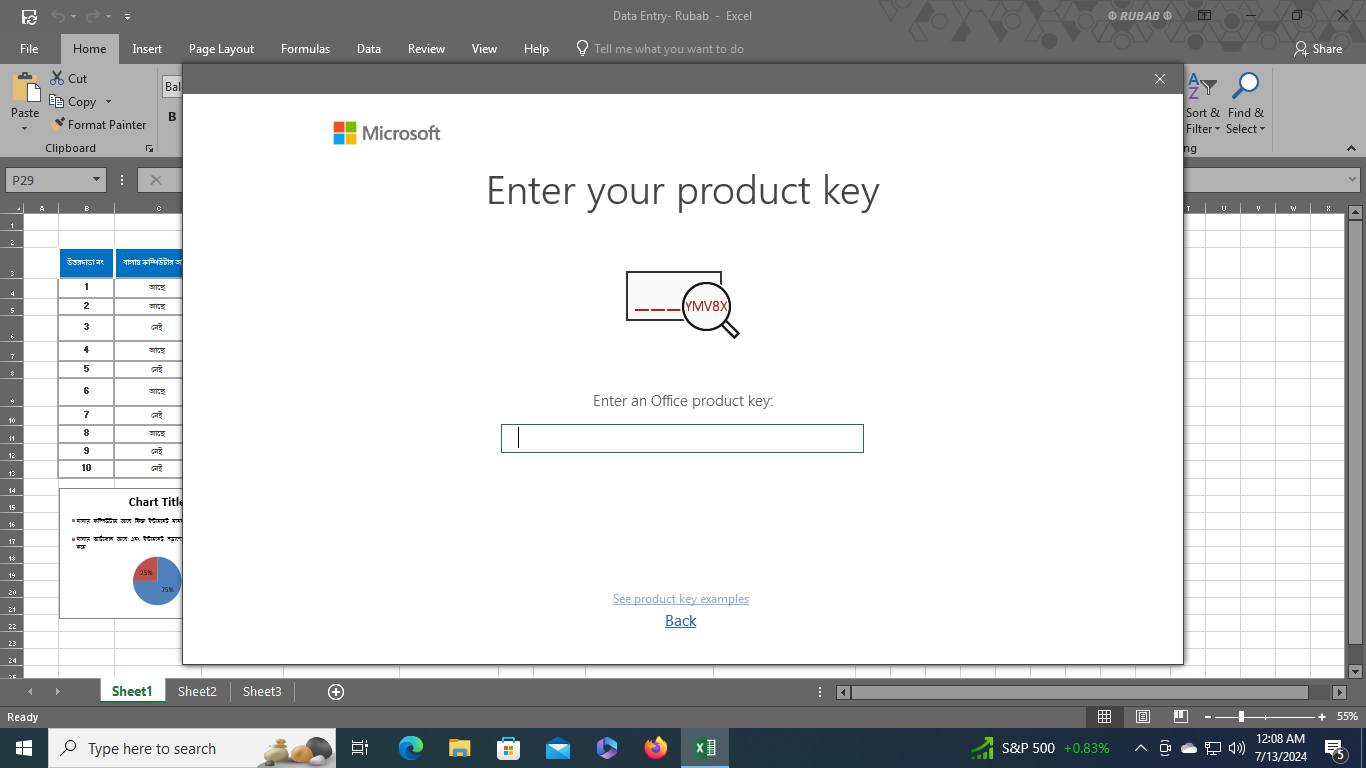Click the Office product key input field
The width and height of the screenshot is (1366, 768).
click(682, 438)
